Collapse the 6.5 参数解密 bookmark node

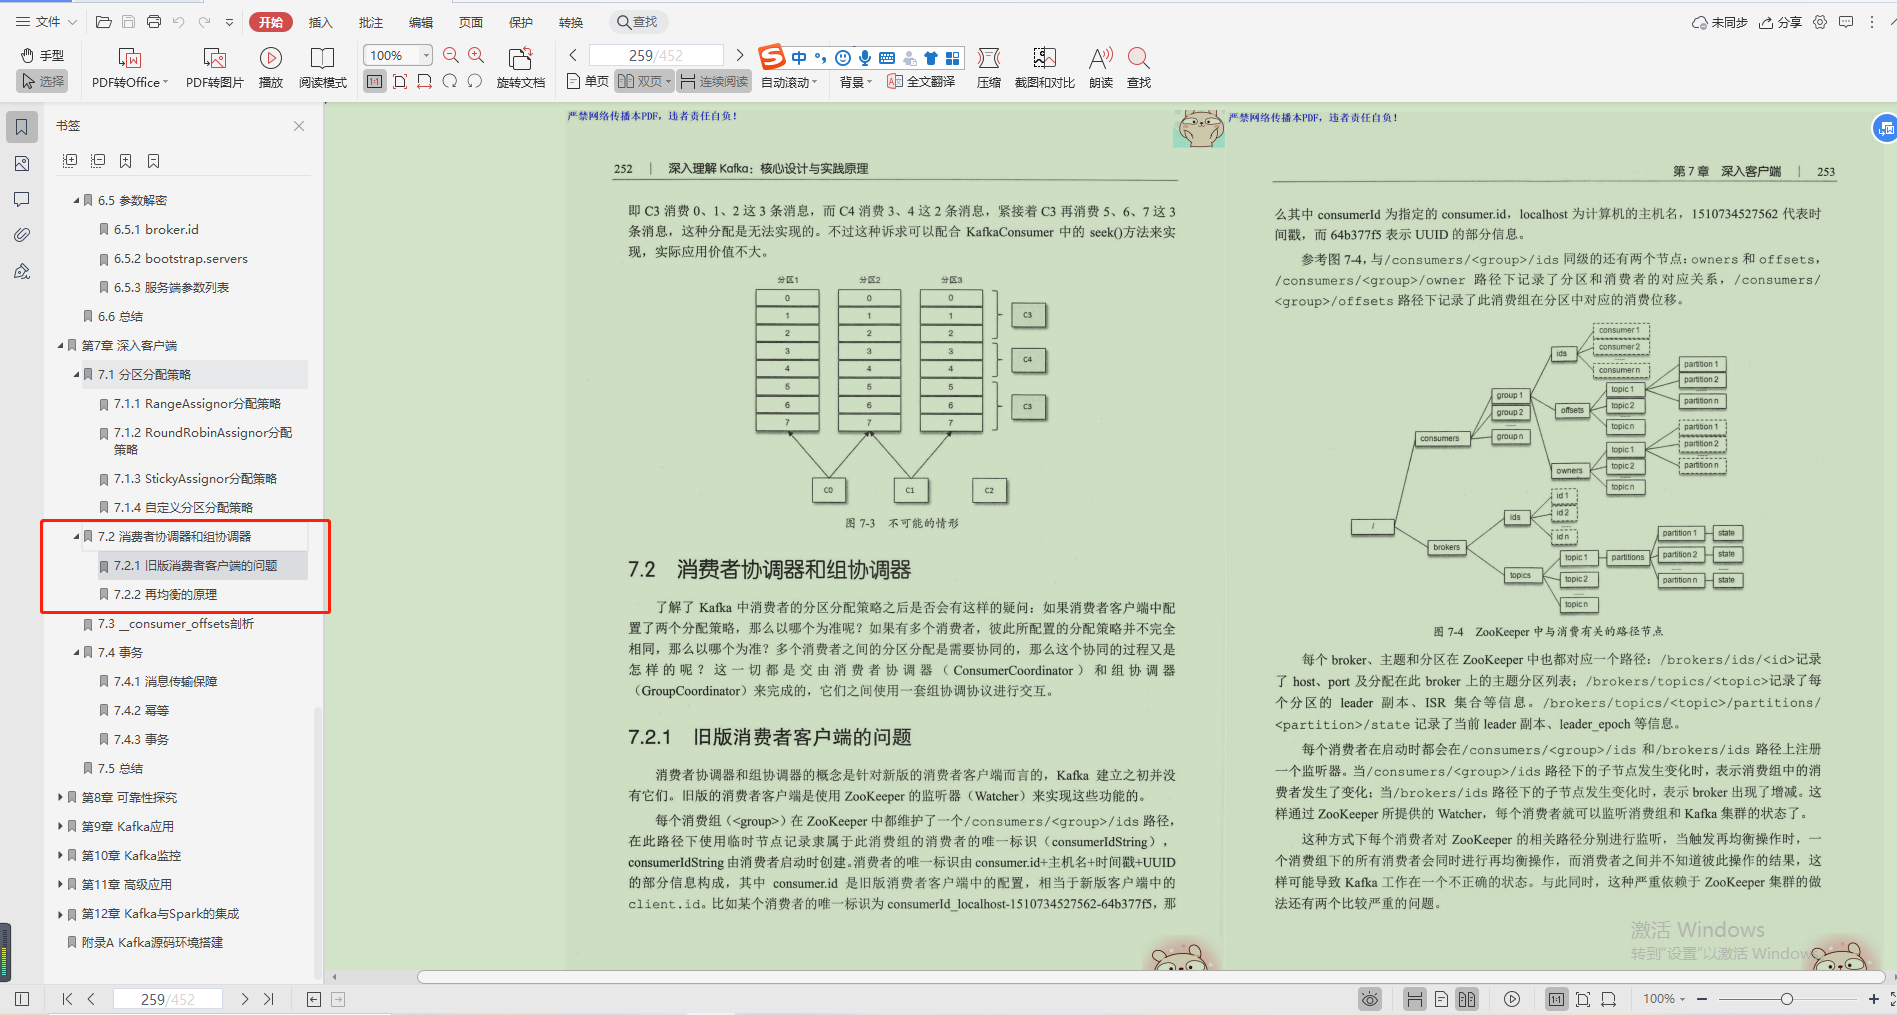pyautogui.click(x=76, y=201)
